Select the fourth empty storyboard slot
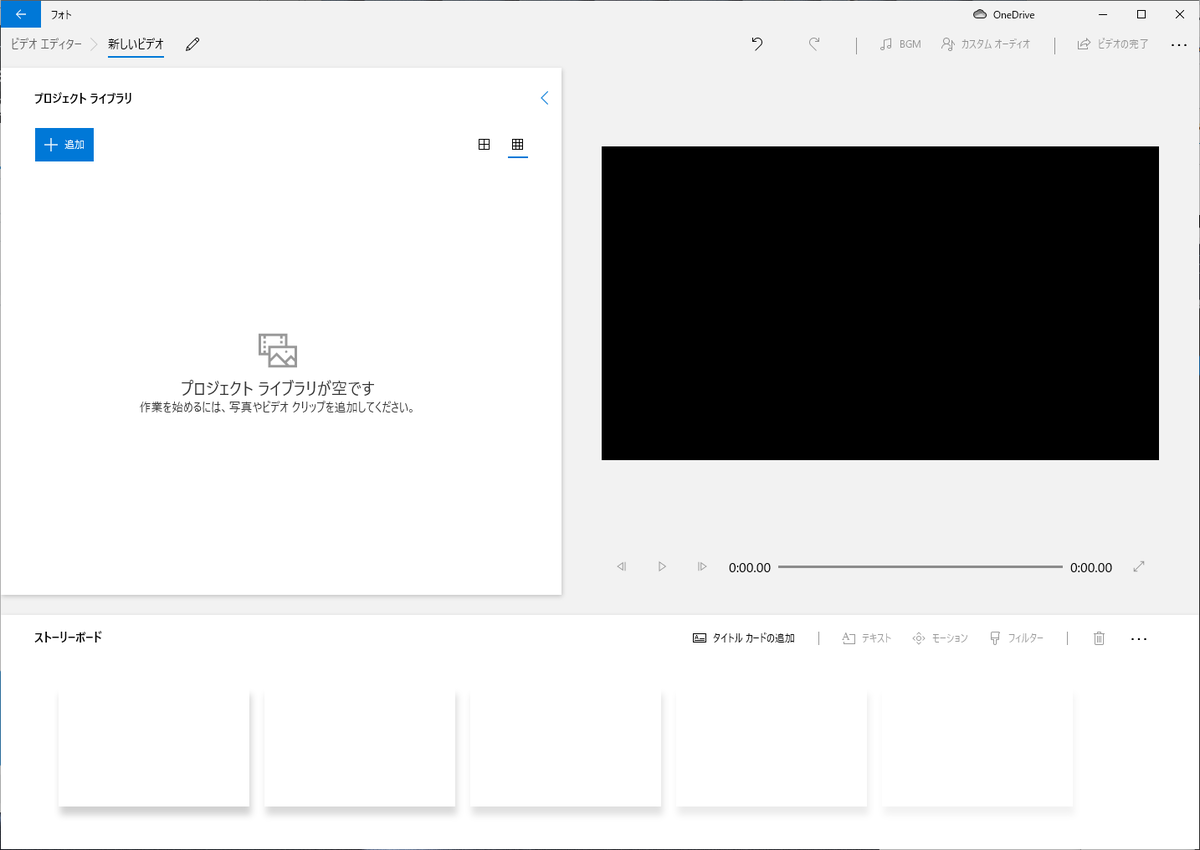 click(772, 748)
